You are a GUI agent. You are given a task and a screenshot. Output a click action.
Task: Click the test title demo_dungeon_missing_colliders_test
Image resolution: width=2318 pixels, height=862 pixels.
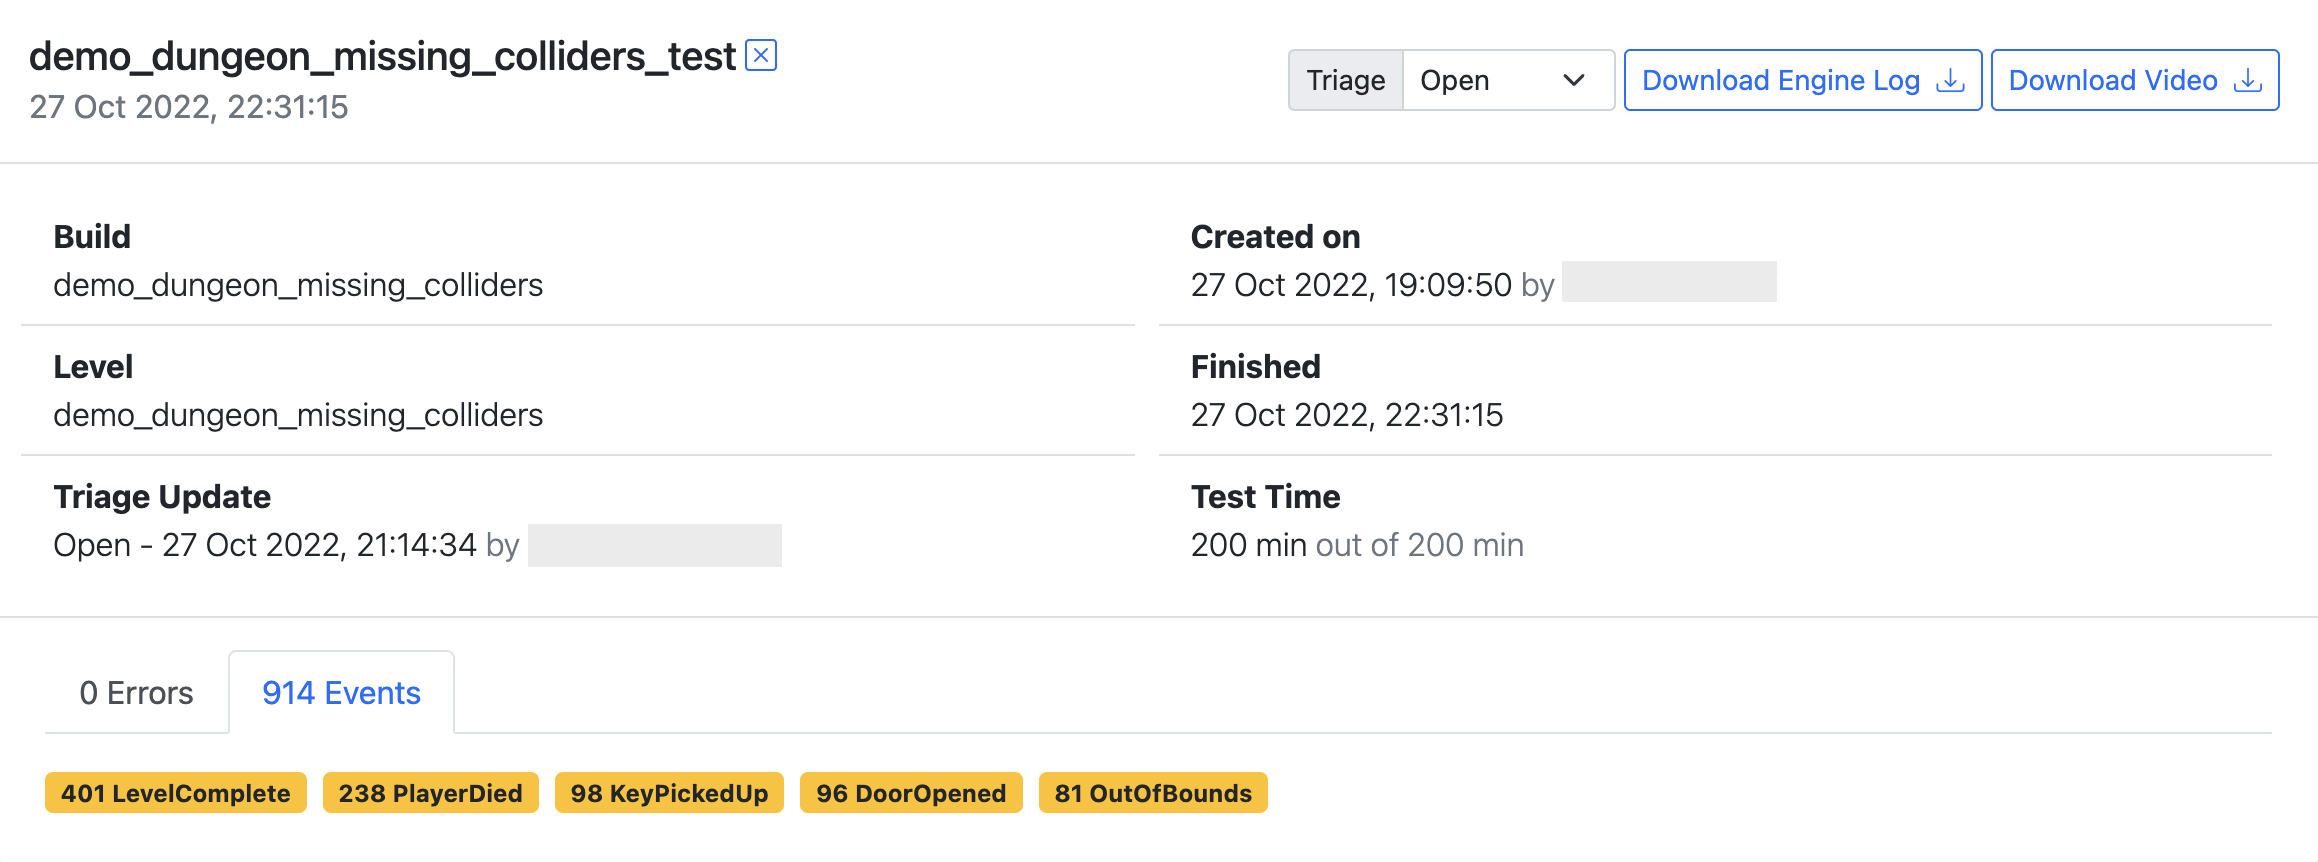[x=382, y=57]
